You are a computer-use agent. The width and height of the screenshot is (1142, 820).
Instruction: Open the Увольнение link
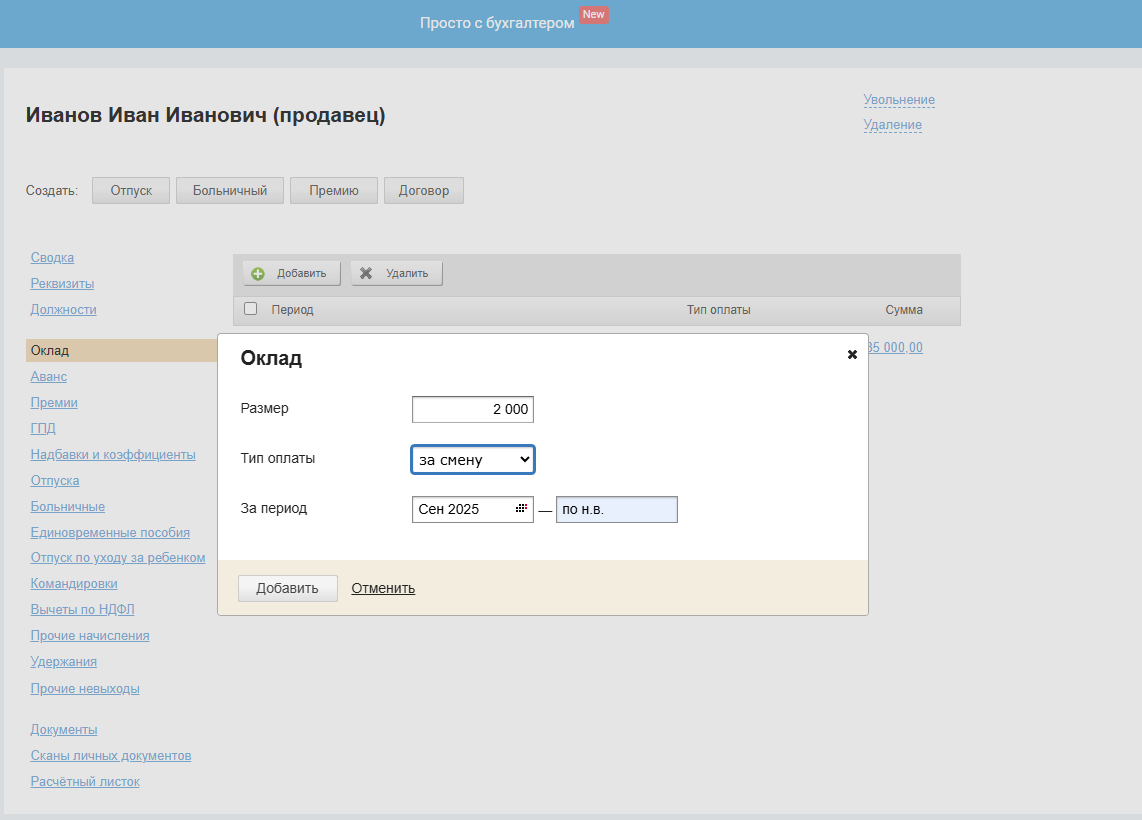pyautogui.click(x=899, y=100)
